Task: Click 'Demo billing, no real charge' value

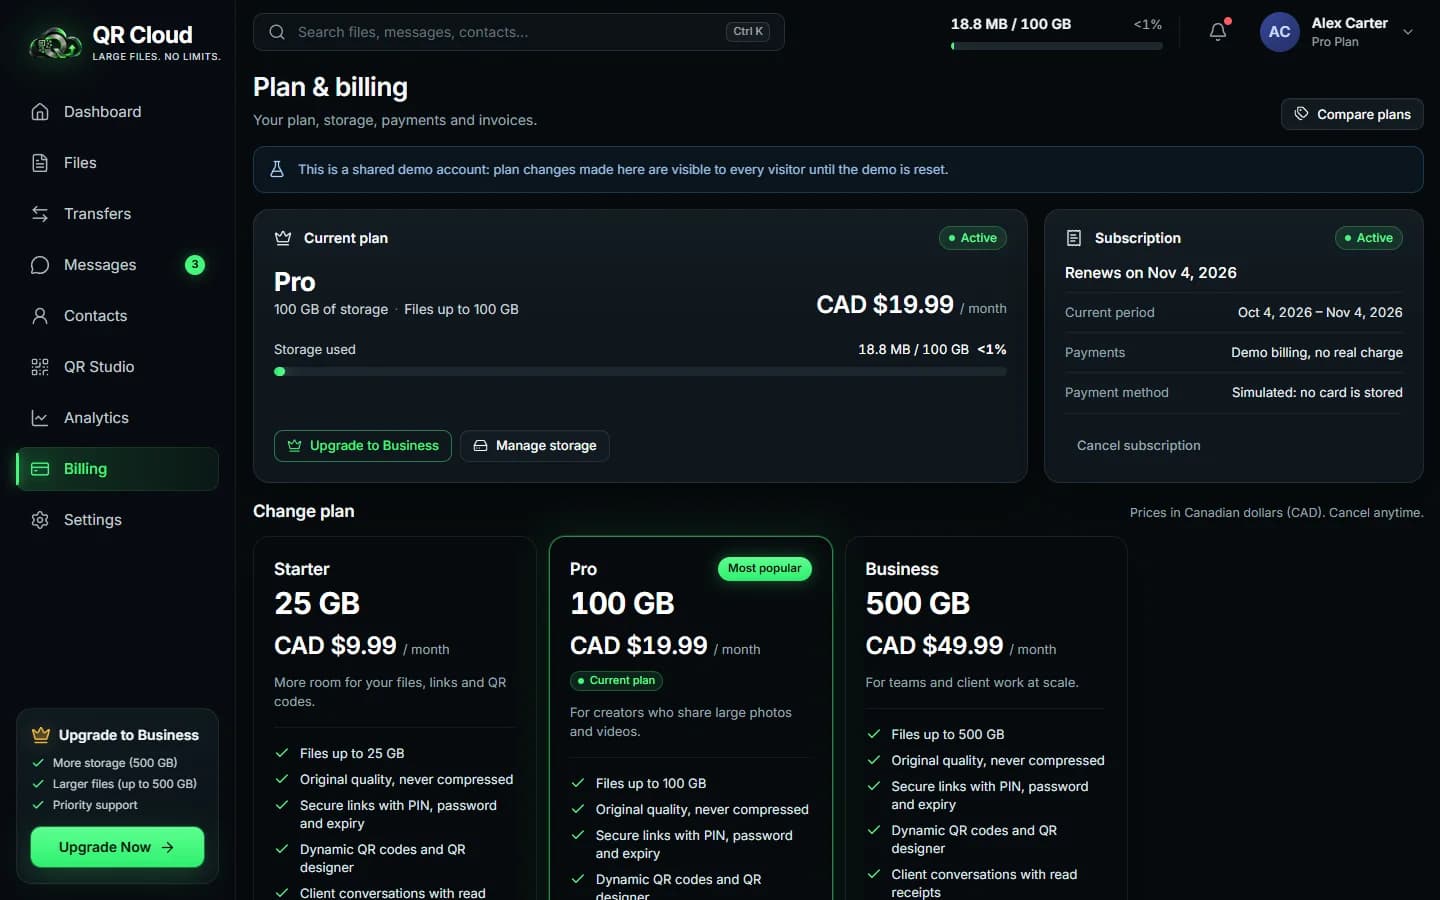Action: tap(1317, 353)
